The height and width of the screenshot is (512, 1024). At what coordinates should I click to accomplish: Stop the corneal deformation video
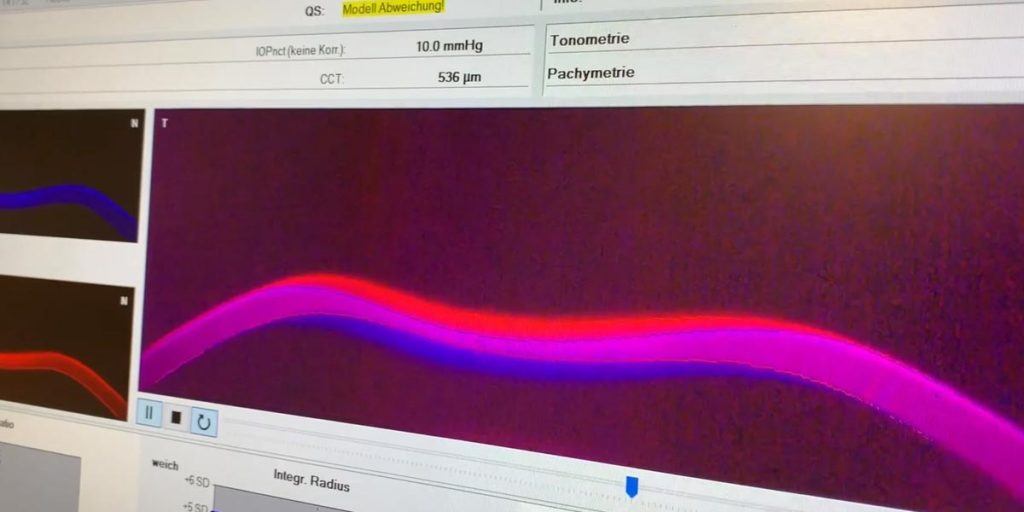176,418
